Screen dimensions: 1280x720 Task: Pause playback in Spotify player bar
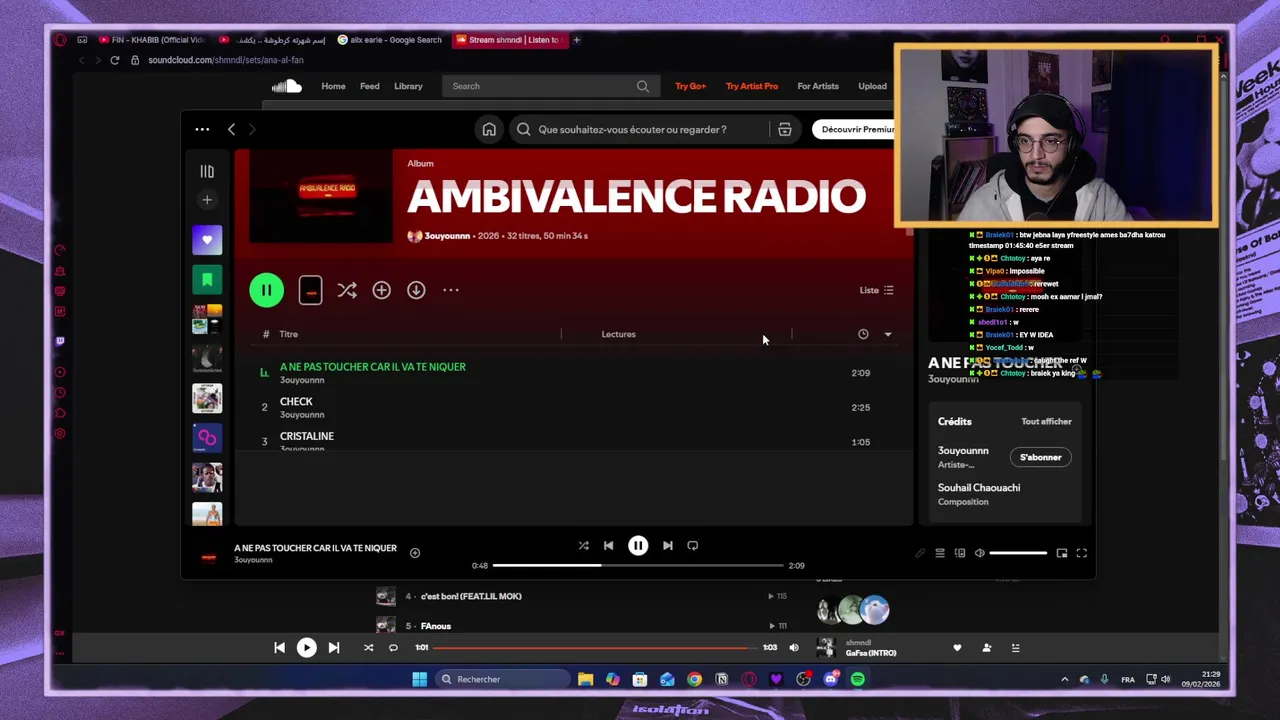click(x=638, y=546)
